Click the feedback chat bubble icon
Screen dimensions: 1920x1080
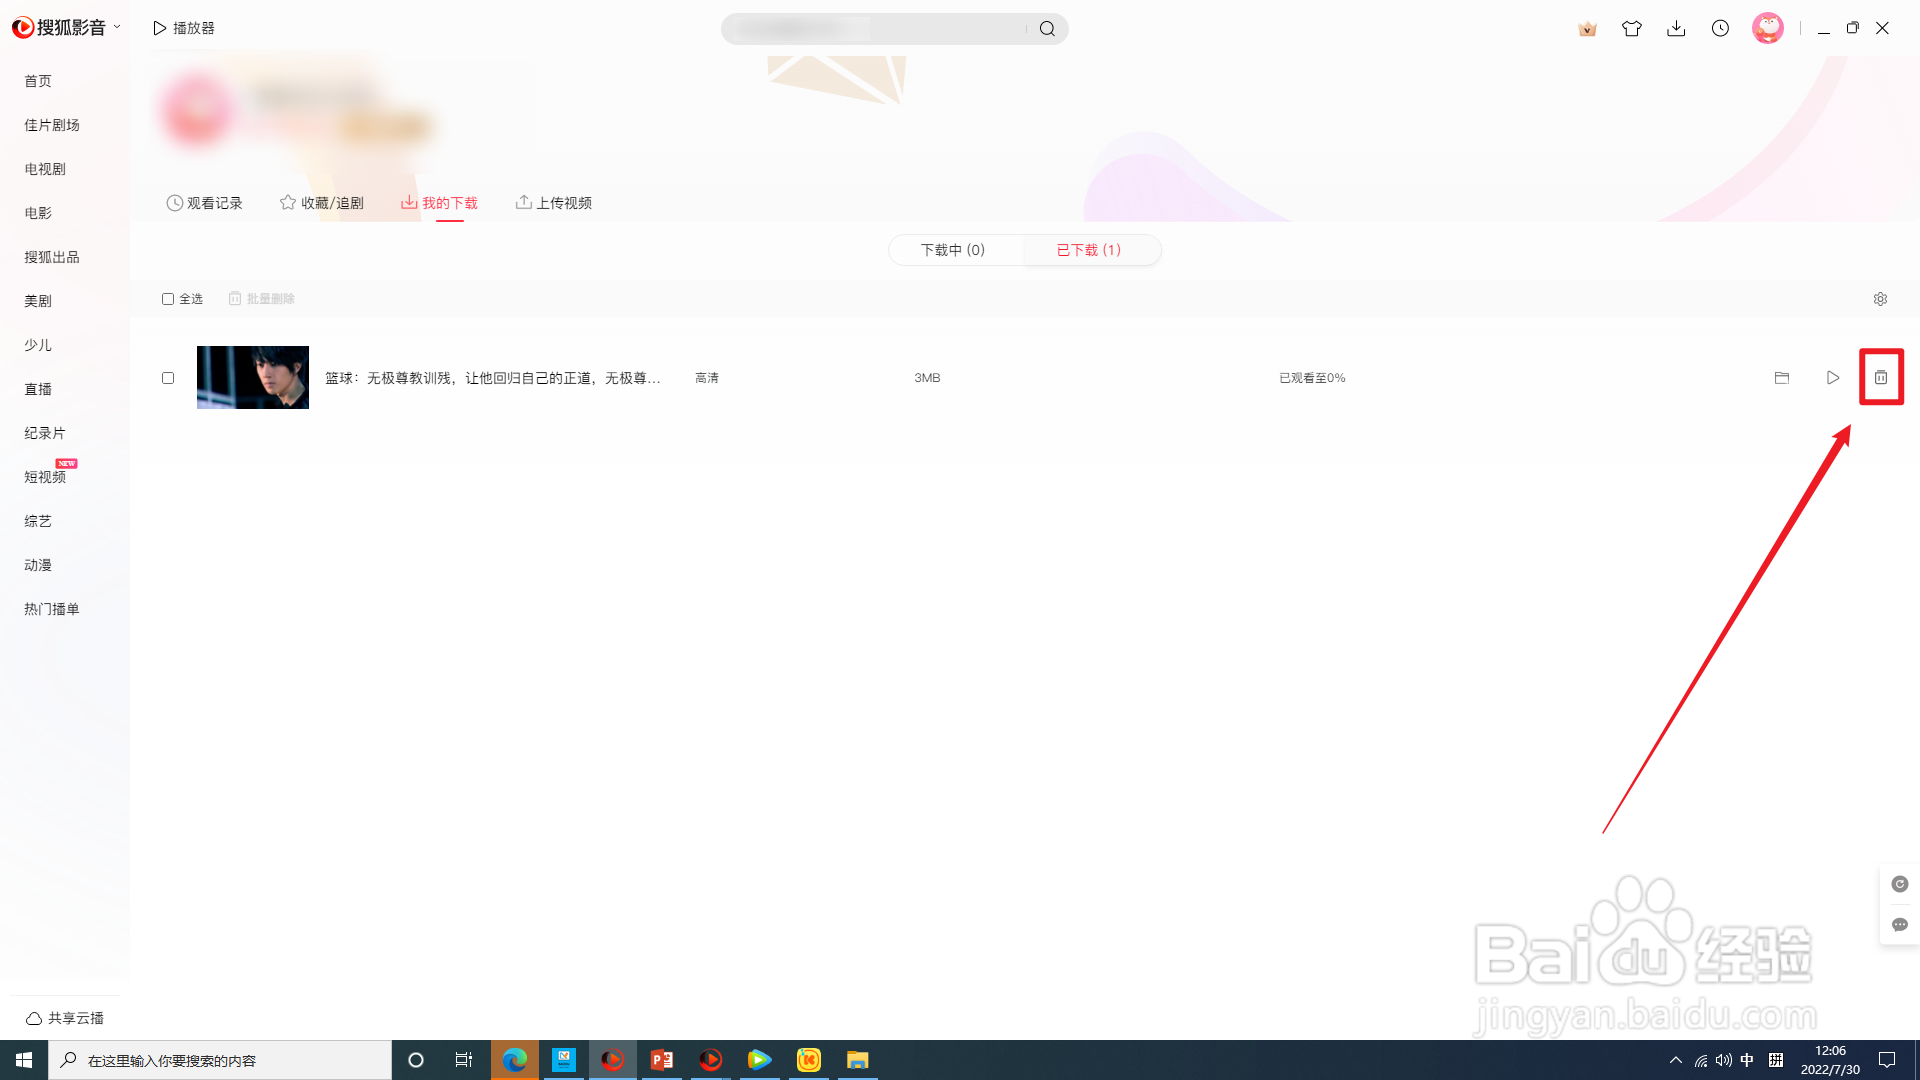(1899, 924)
